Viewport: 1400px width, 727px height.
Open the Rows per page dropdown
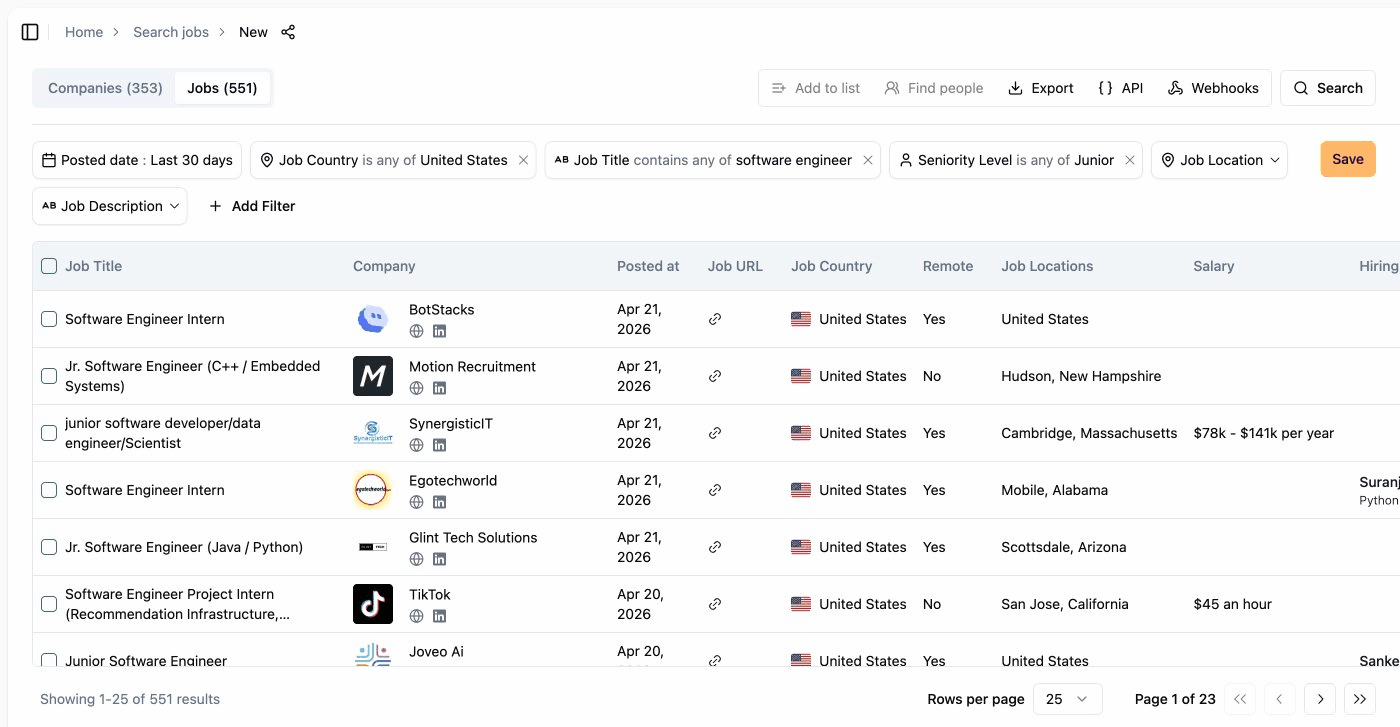tap(1067, 699)
